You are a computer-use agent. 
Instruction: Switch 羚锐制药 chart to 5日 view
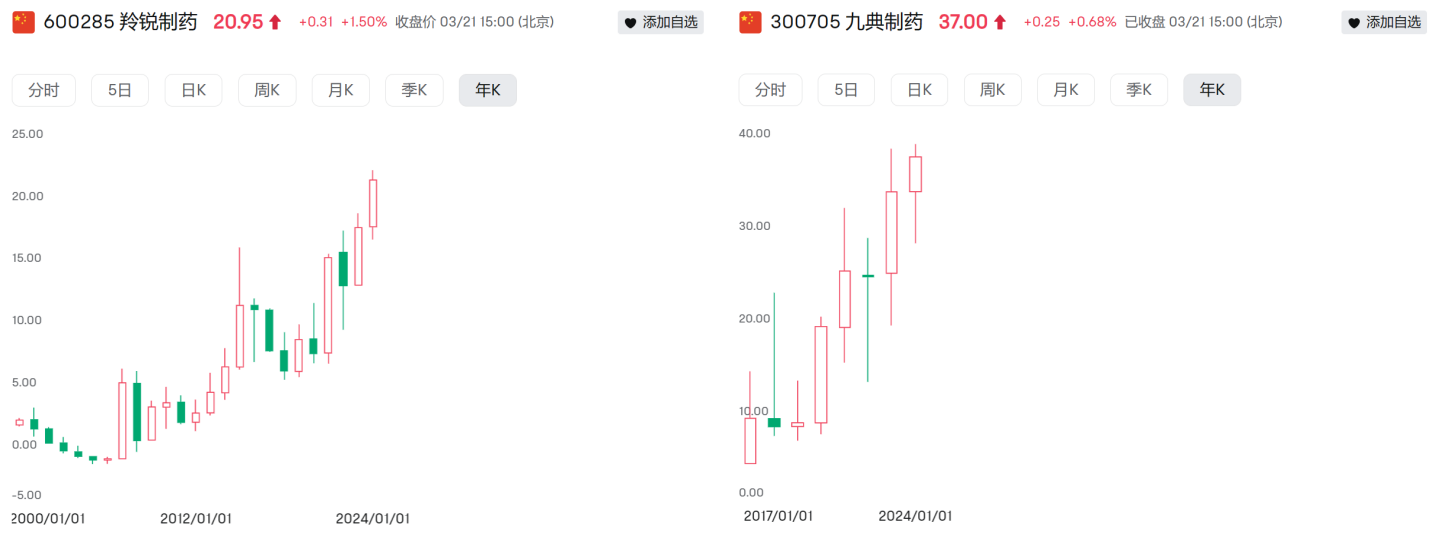pos(120,90)
